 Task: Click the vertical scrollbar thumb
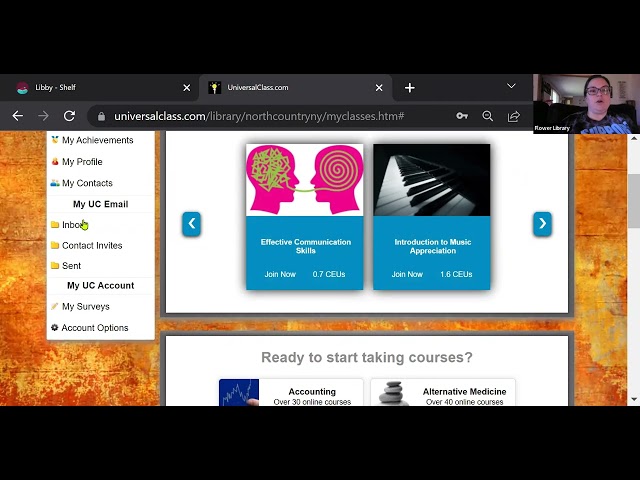click(x=633, y=201)
